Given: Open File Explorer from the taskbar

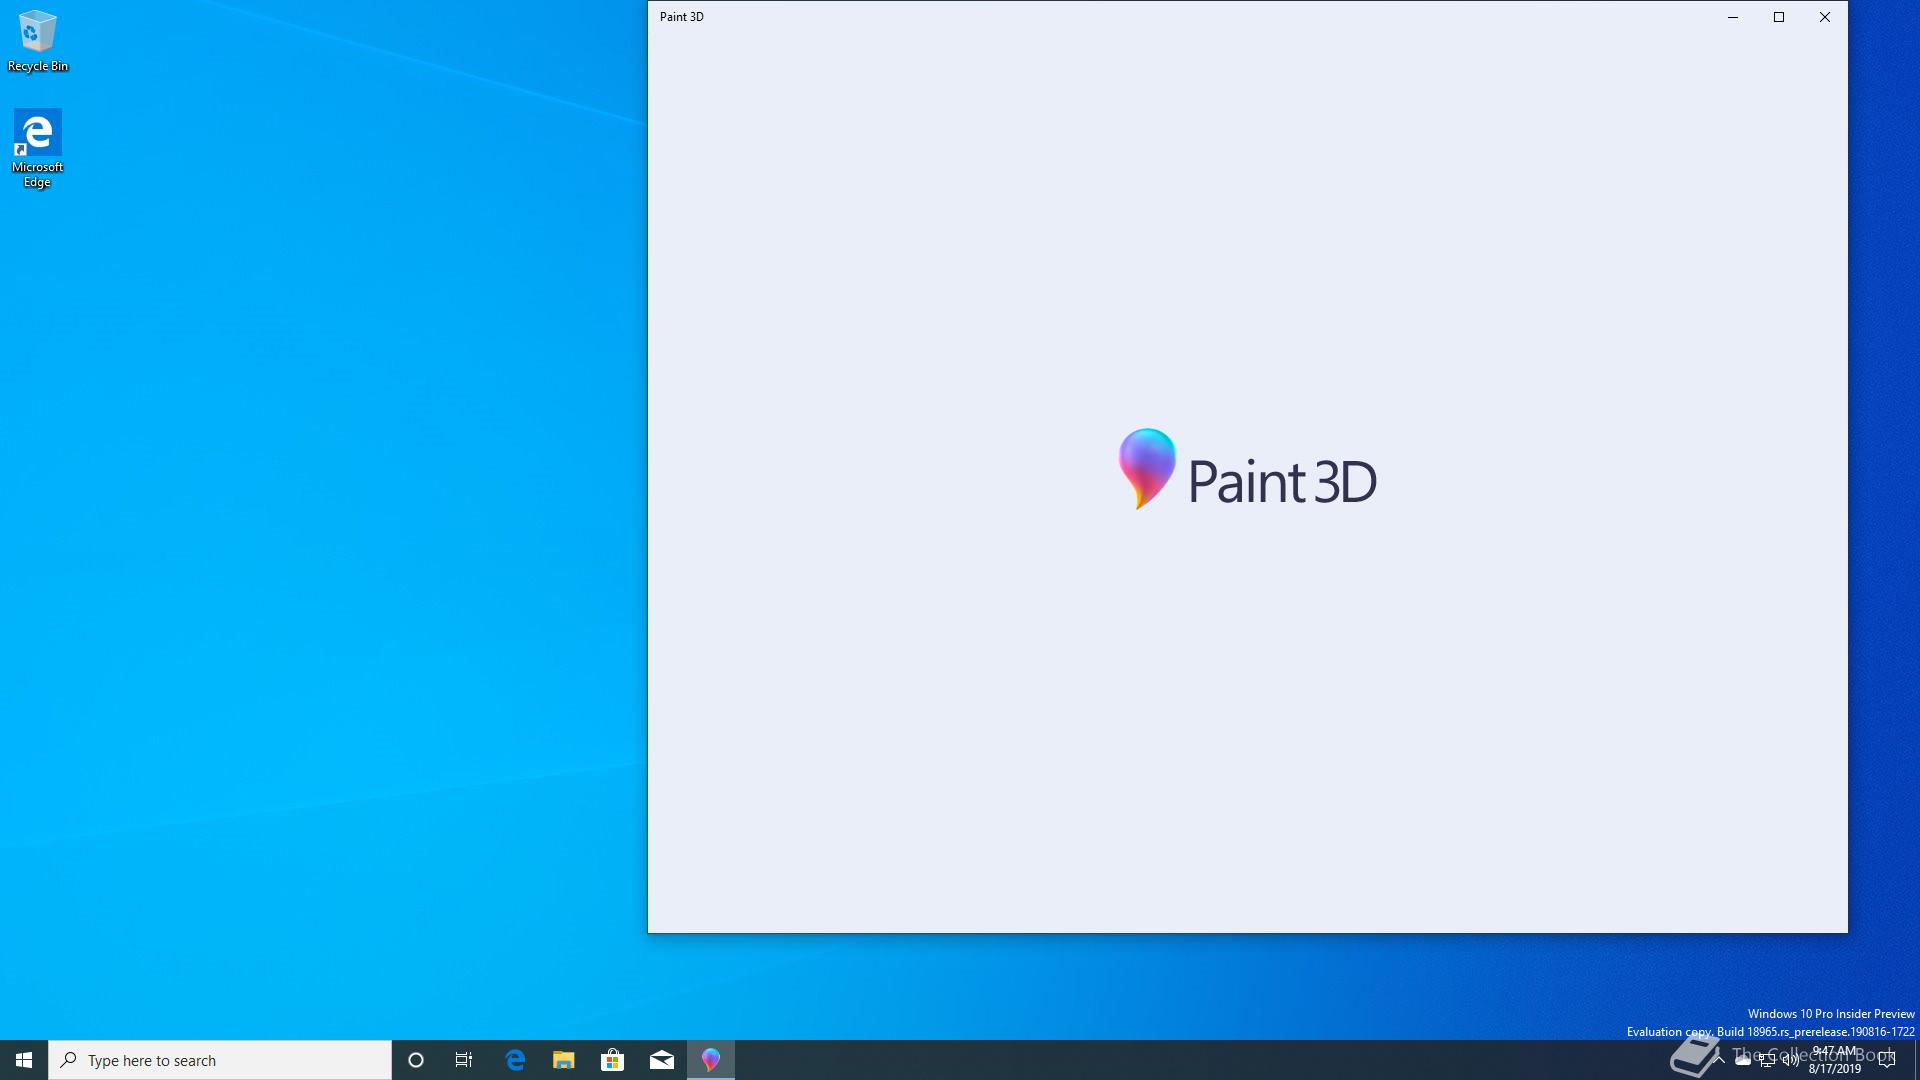Looking at the screenshot, I should click(x=564, y=1060).
